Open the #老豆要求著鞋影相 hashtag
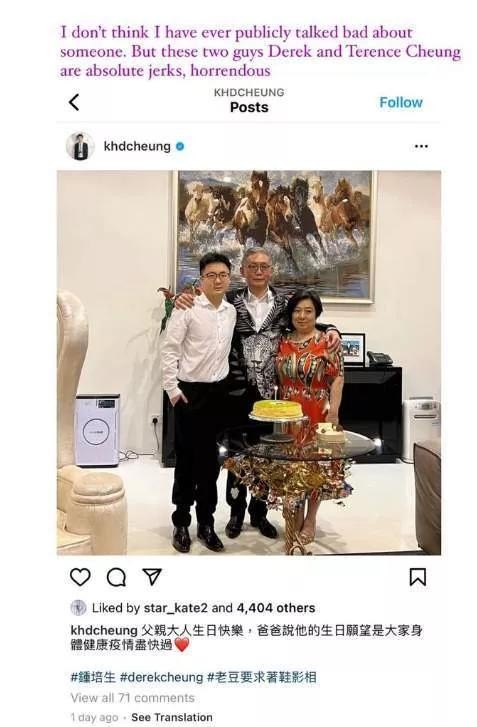Viewport: 477px width, 727px height. 262,677
